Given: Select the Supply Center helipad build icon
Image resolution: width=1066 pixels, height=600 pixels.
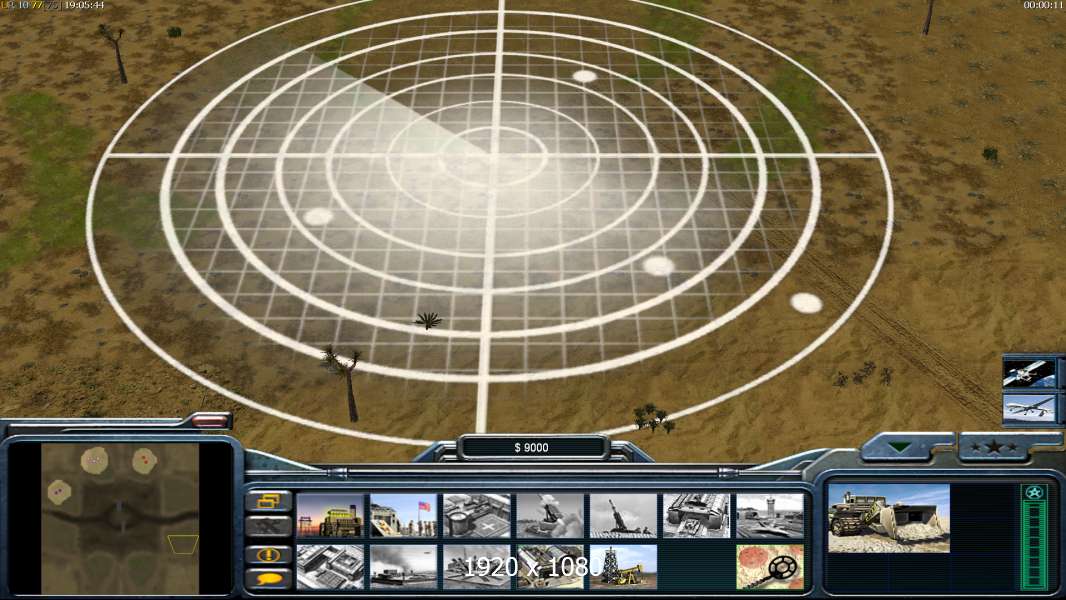Looking at the screenshot, I should [x=477, y=516].
